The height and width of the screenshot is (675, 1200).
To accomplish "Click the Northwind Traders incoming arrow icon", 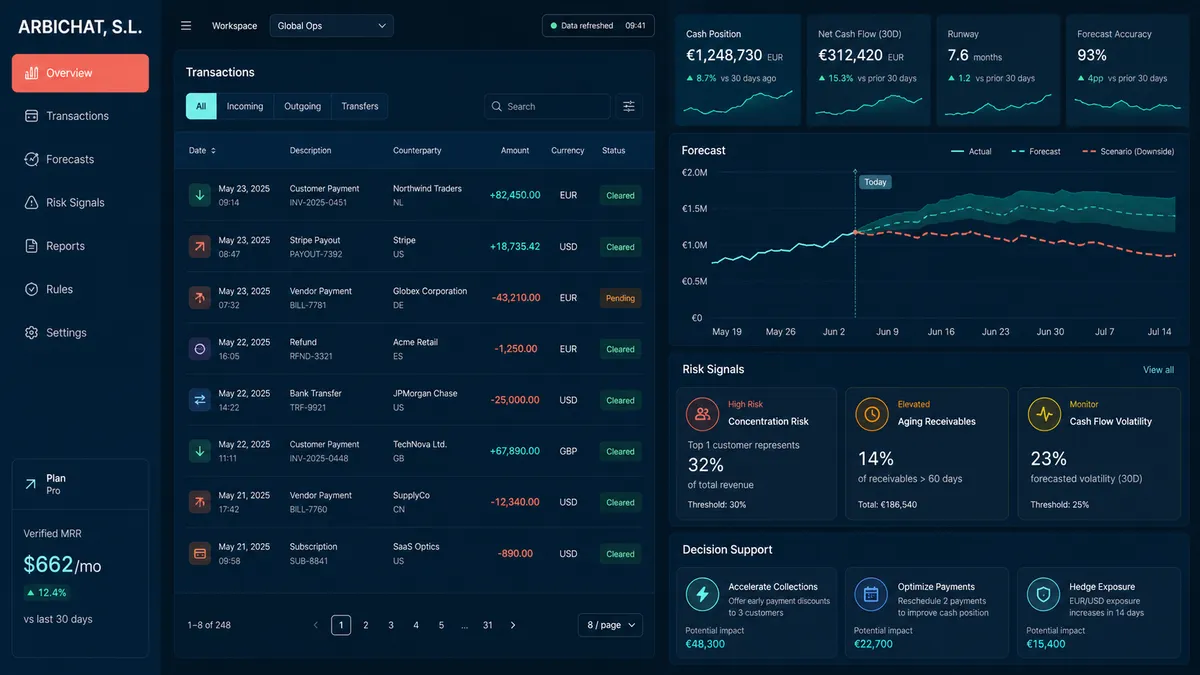I will tap(200, 195).
